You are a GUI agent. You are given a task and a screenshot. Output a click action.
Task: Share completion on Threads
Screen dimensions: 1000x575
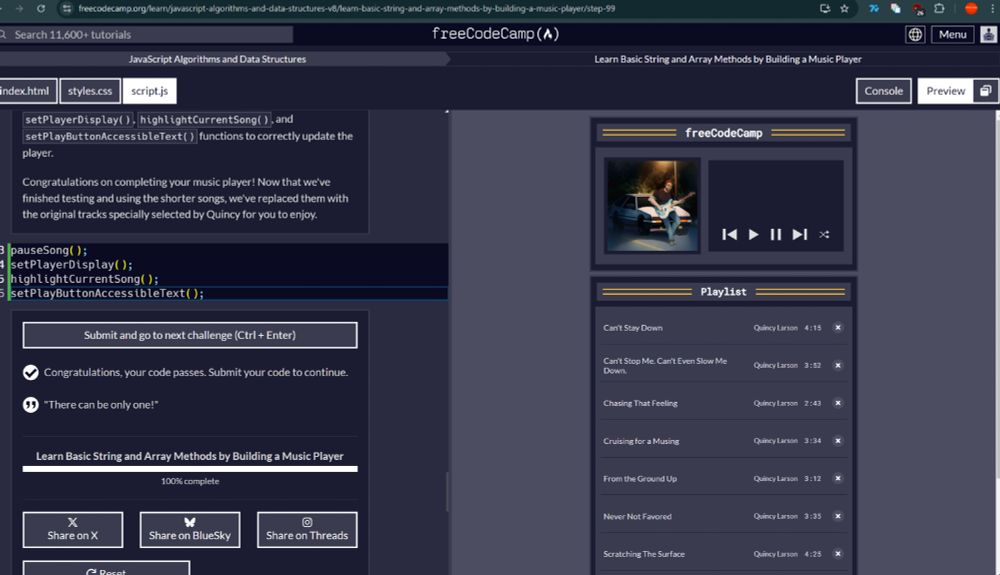point(307,530)
